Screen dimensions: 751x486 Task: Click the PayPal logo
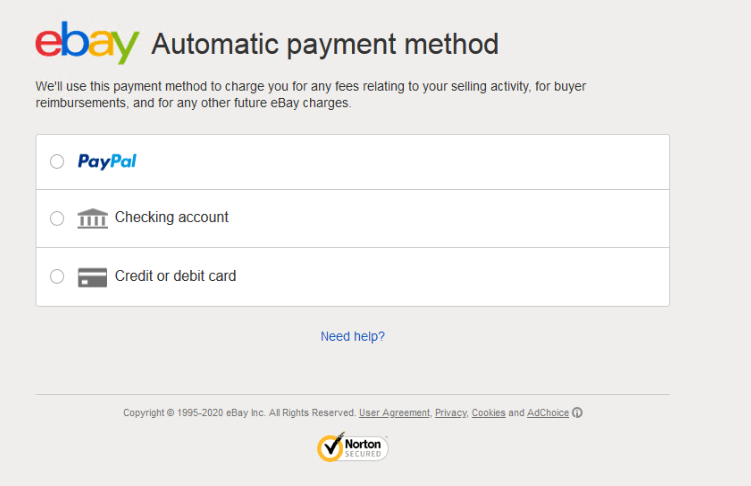click(107, 161)
